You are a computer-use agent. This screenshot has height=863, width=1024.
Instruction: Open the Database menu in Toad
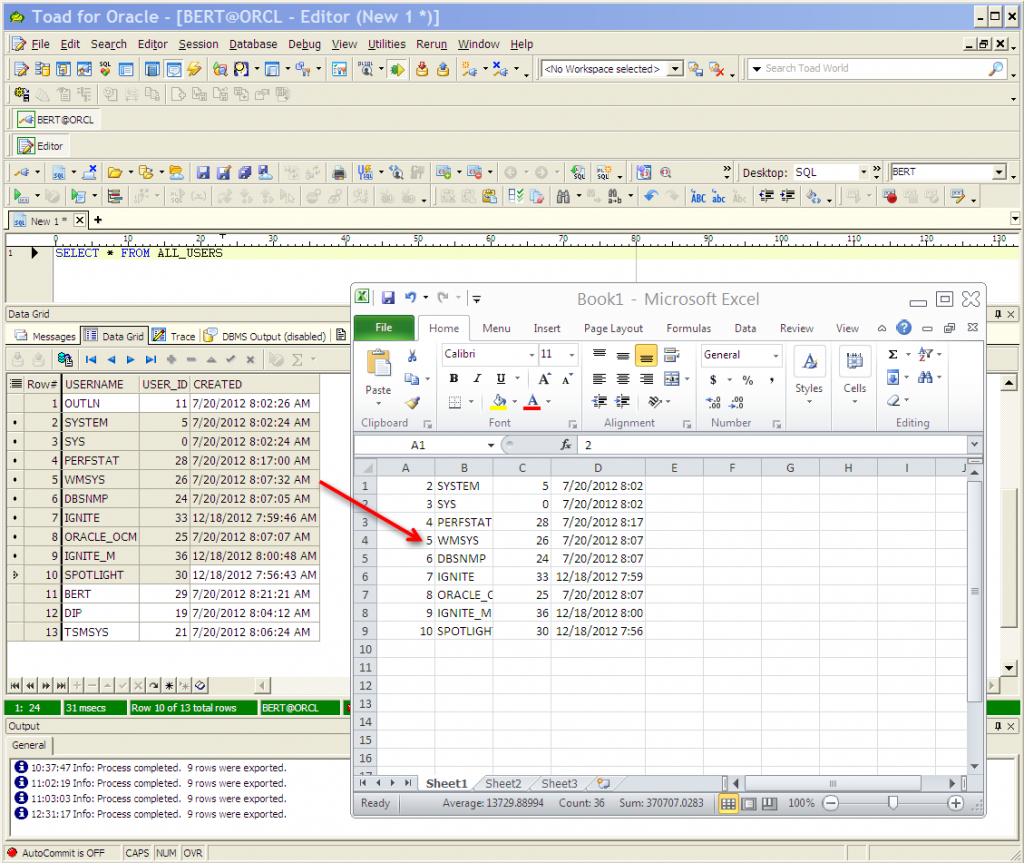click(253, 44)
